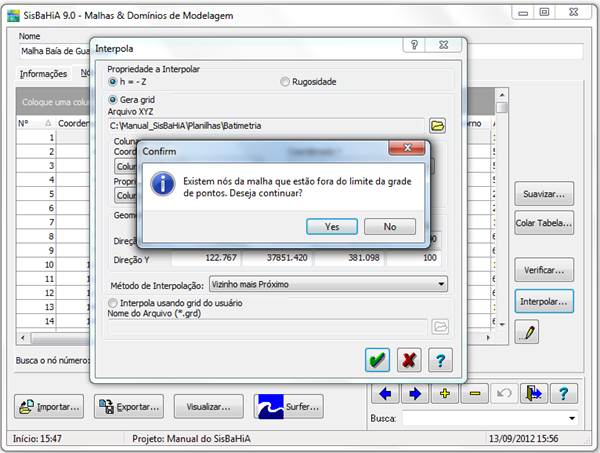Click the undo arrow icon
This screenshot has height=453, width=600.
pos(504,393)
